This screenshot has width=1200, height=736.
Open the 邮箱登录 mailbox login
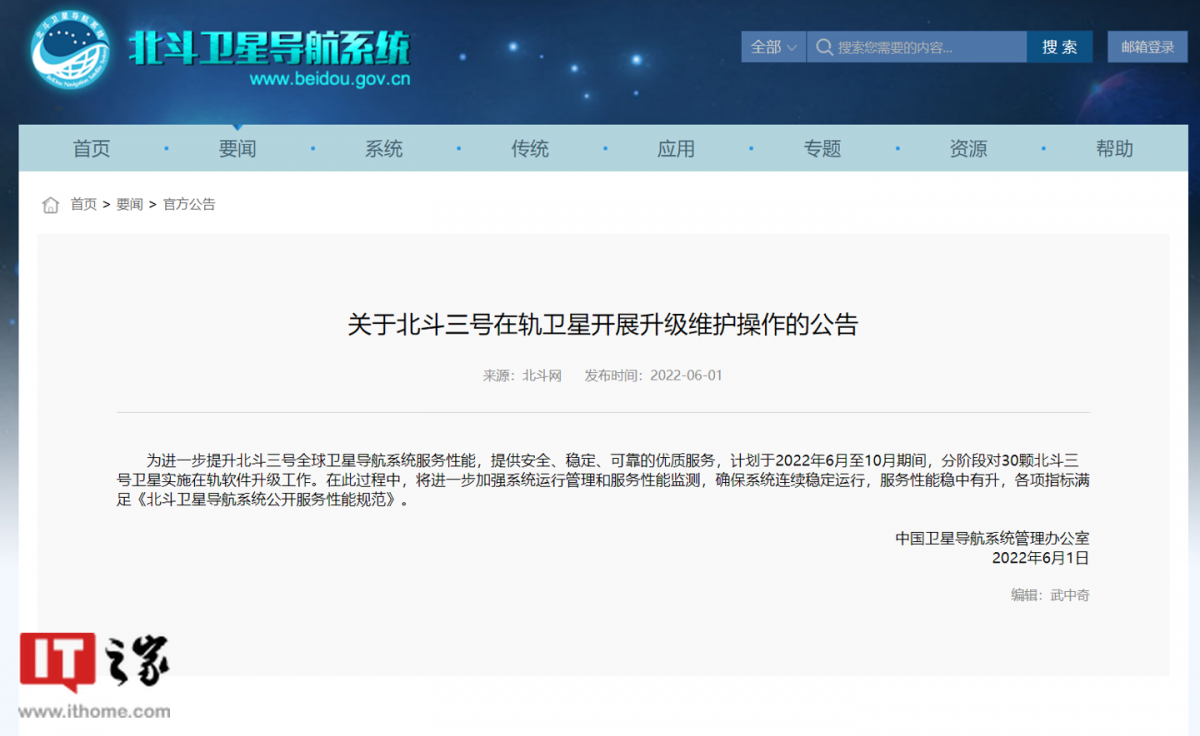(1147, 47)
